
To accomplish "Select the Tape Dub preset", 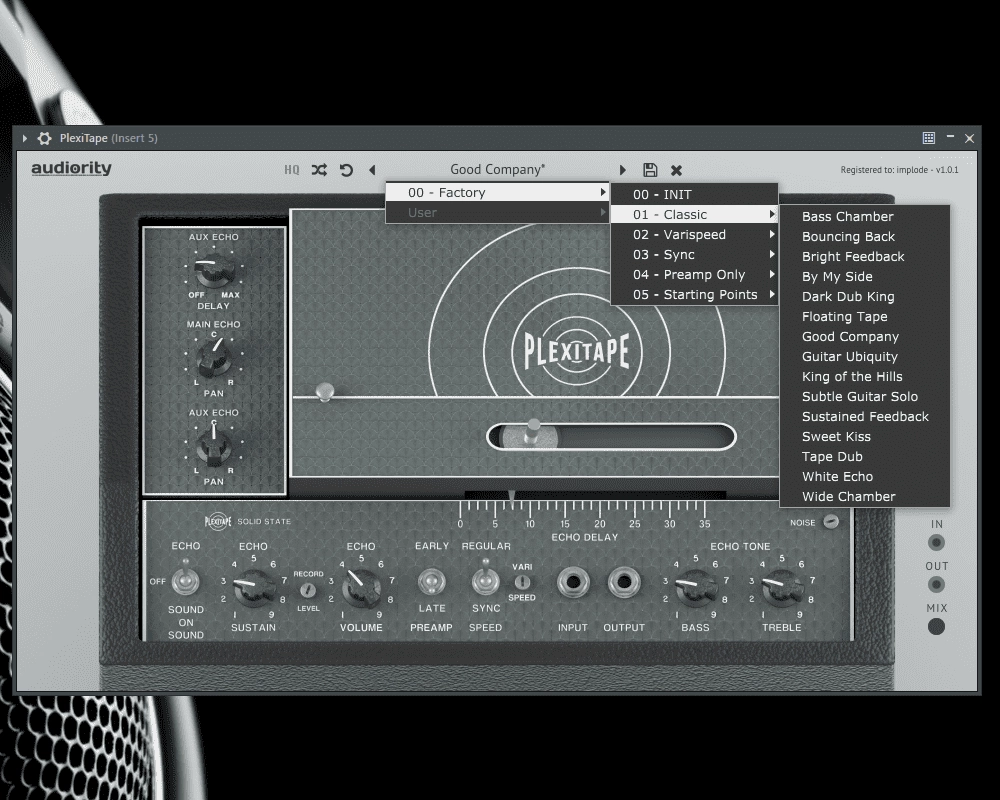I will coord(865,456).
